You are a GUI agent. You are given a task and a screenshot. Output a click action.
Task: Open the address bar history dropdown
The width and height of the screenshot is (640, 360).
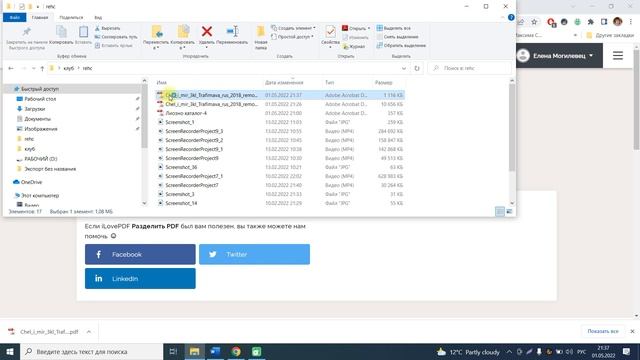click(x=404, y=68)
